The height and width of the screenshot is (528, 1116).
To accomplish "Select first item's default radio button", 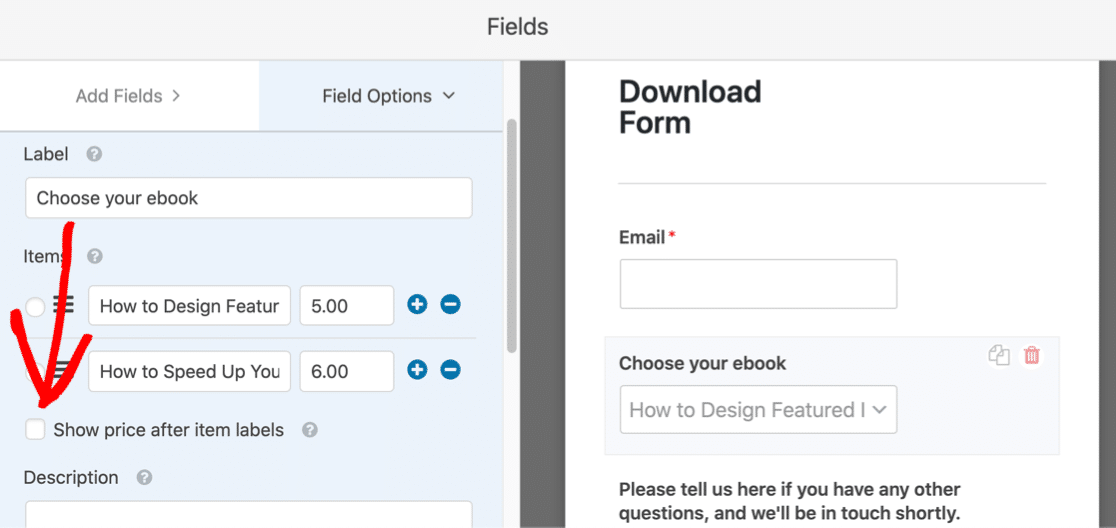I will (35, 307).
